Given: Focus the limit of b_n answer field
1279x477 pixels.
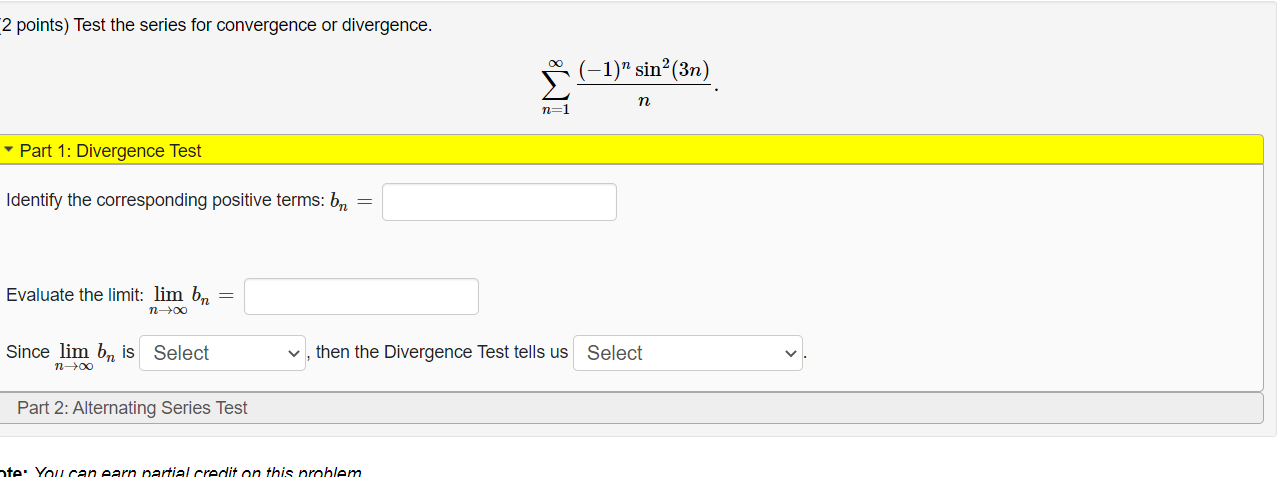Looking at the screenshot, I should (361, 296).
